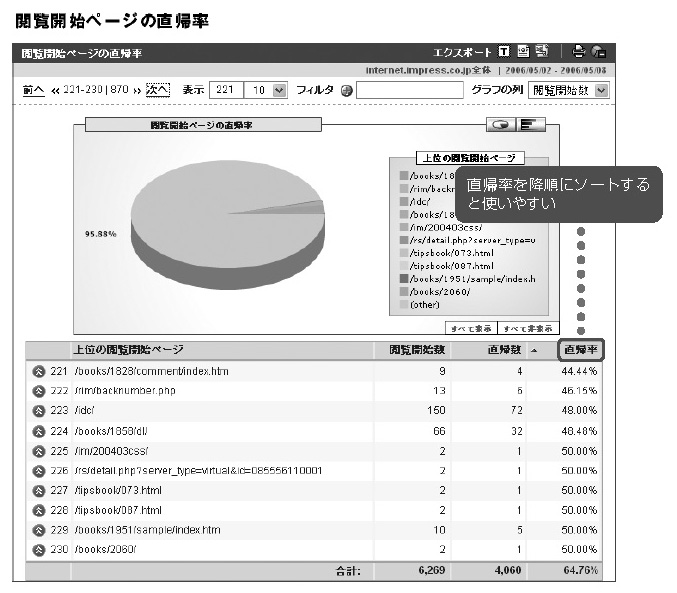Click the rightmost header icon beside printer

(x=598, y=52)
